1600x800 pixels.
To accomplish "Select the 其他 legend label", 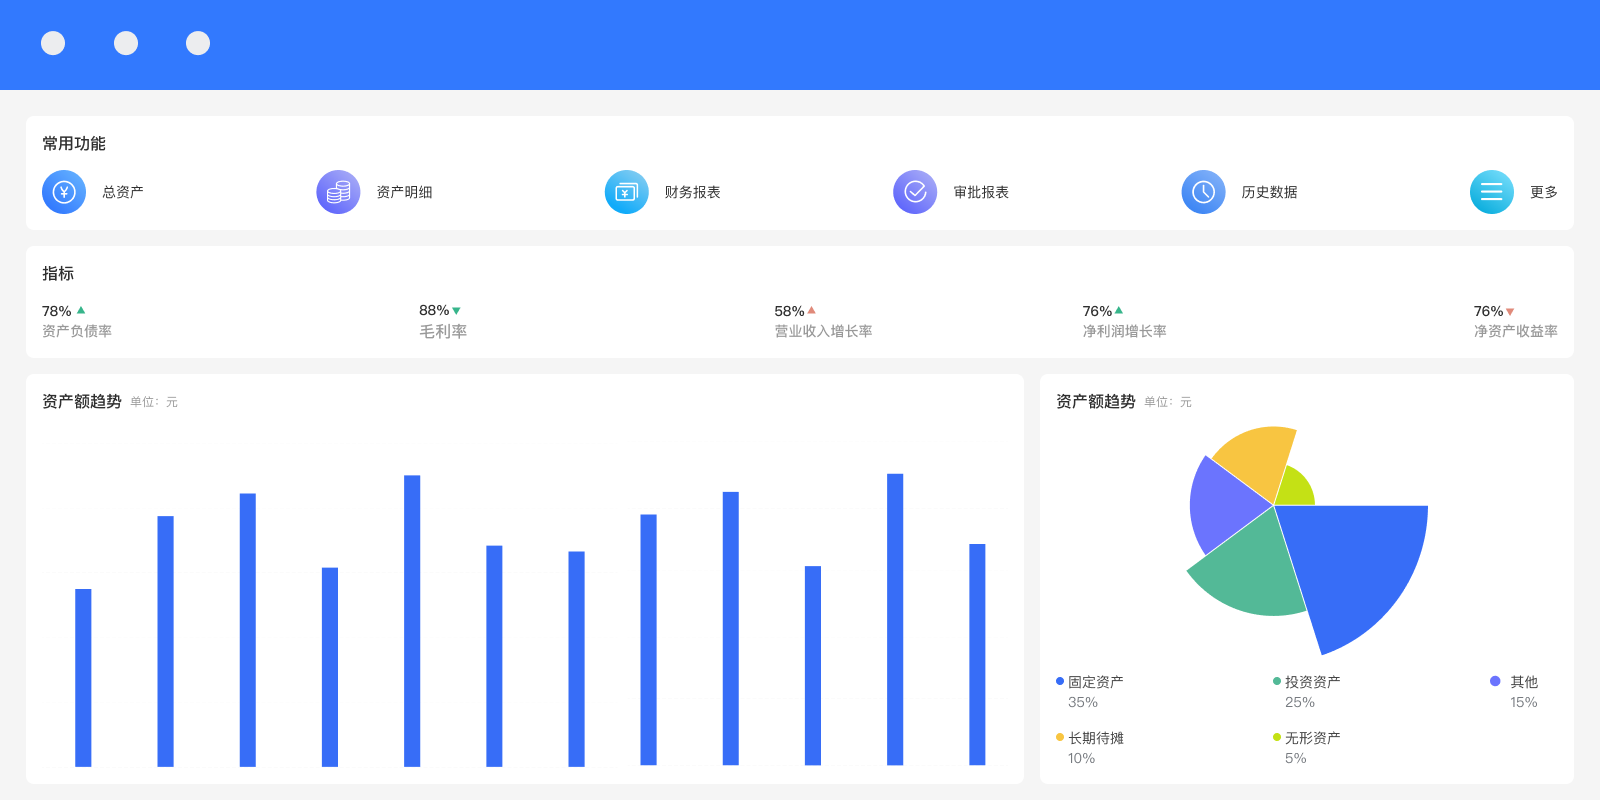I will point(1524,682).
